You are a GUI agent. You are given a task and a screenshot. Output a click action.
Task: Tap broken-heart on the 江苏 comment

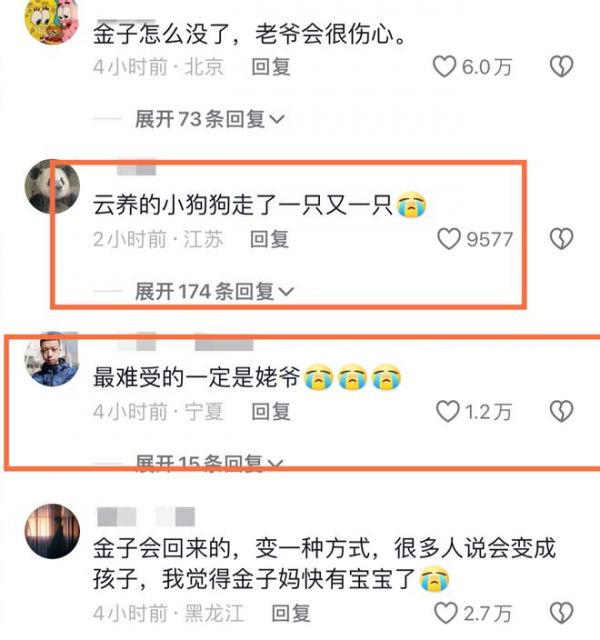tap(562, 239)
